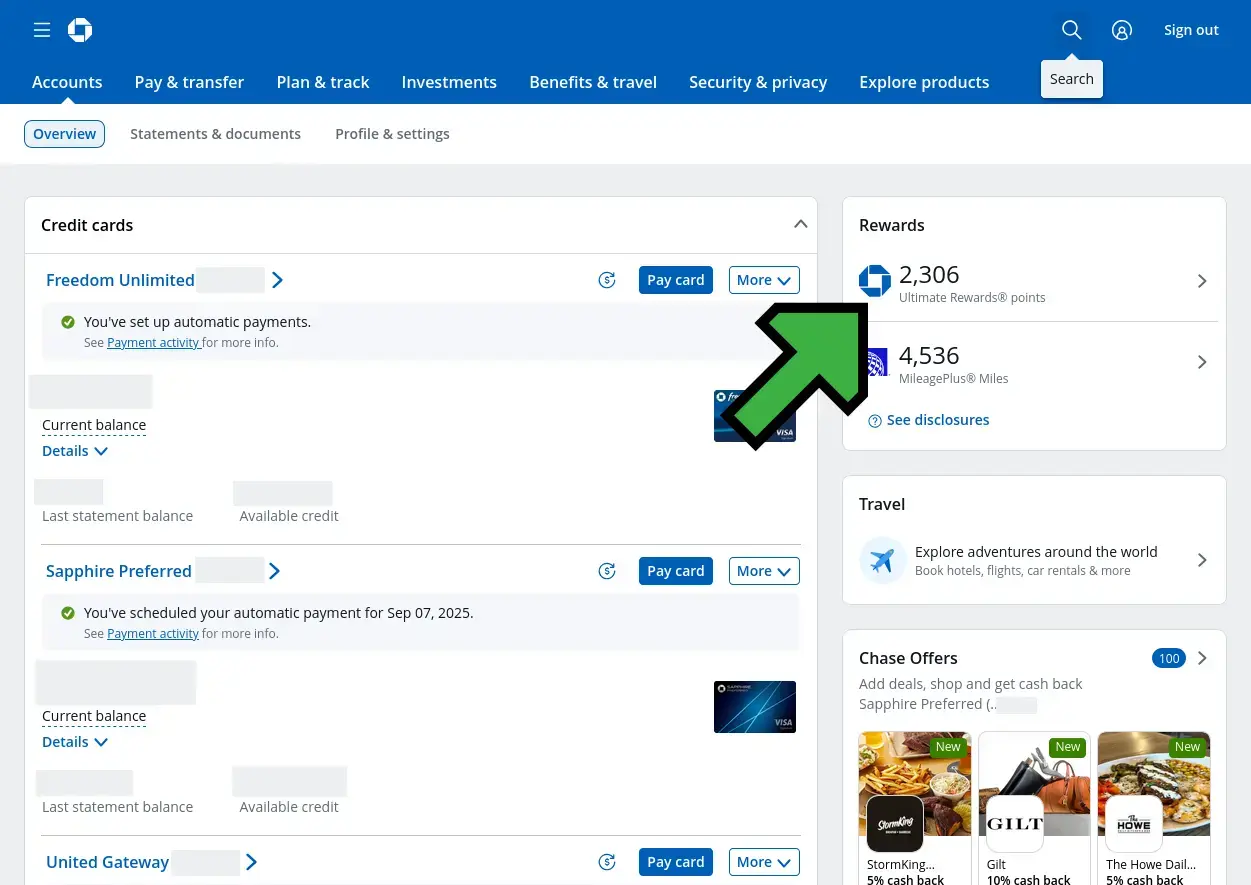Click the United Gateway rewards dollar icon
The image size is (1251, 885).
pyautogui.click(x=607, y=862)
